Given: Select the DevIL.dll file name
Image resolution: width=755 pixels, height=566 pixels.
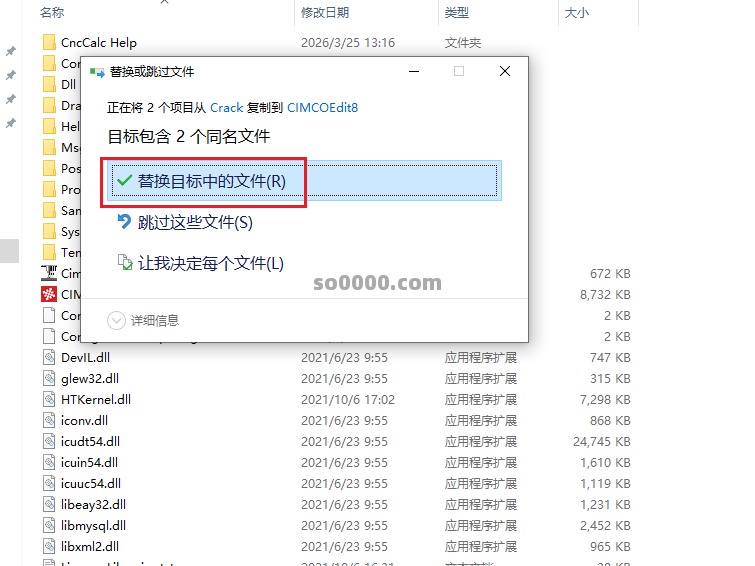Looking at the screenshot, I should click(85, 357).
